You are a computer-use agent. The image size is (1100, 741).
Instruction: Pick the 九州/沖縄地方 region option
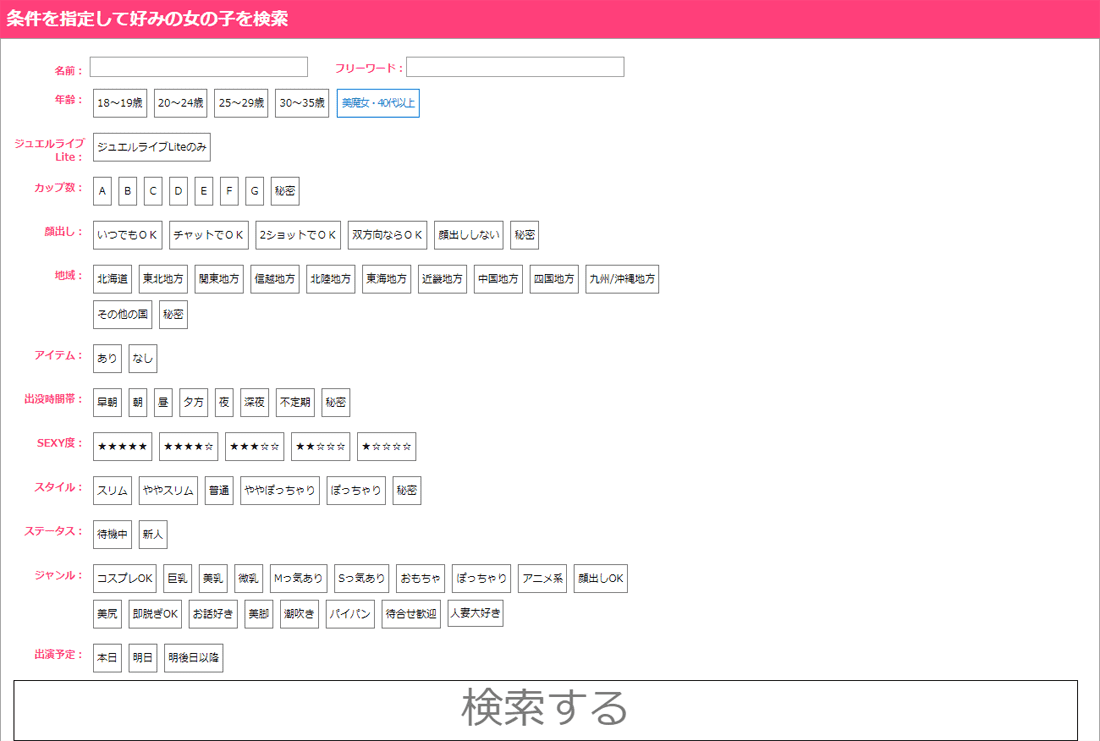coord(622,279)
